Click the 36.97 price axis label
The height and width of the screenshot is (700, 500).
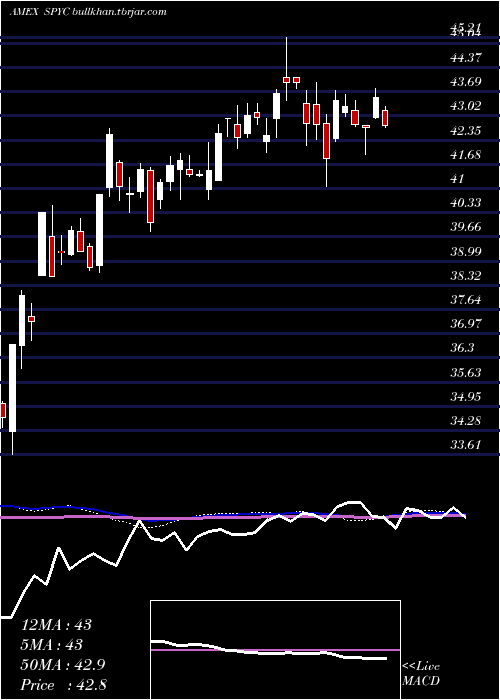click(466, 323)
